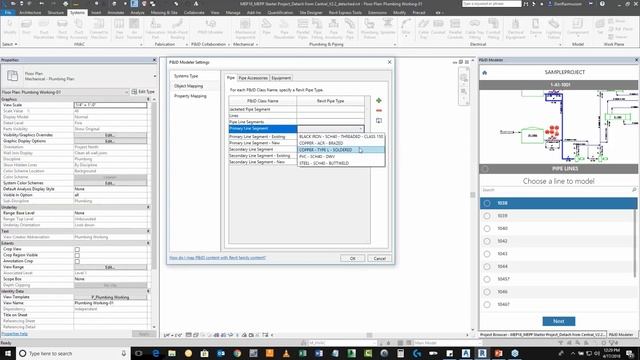The width and height of the screenshot is (640, 360).
Task: Select pipe line 1044 radio button
Action: tap(487, 267)
